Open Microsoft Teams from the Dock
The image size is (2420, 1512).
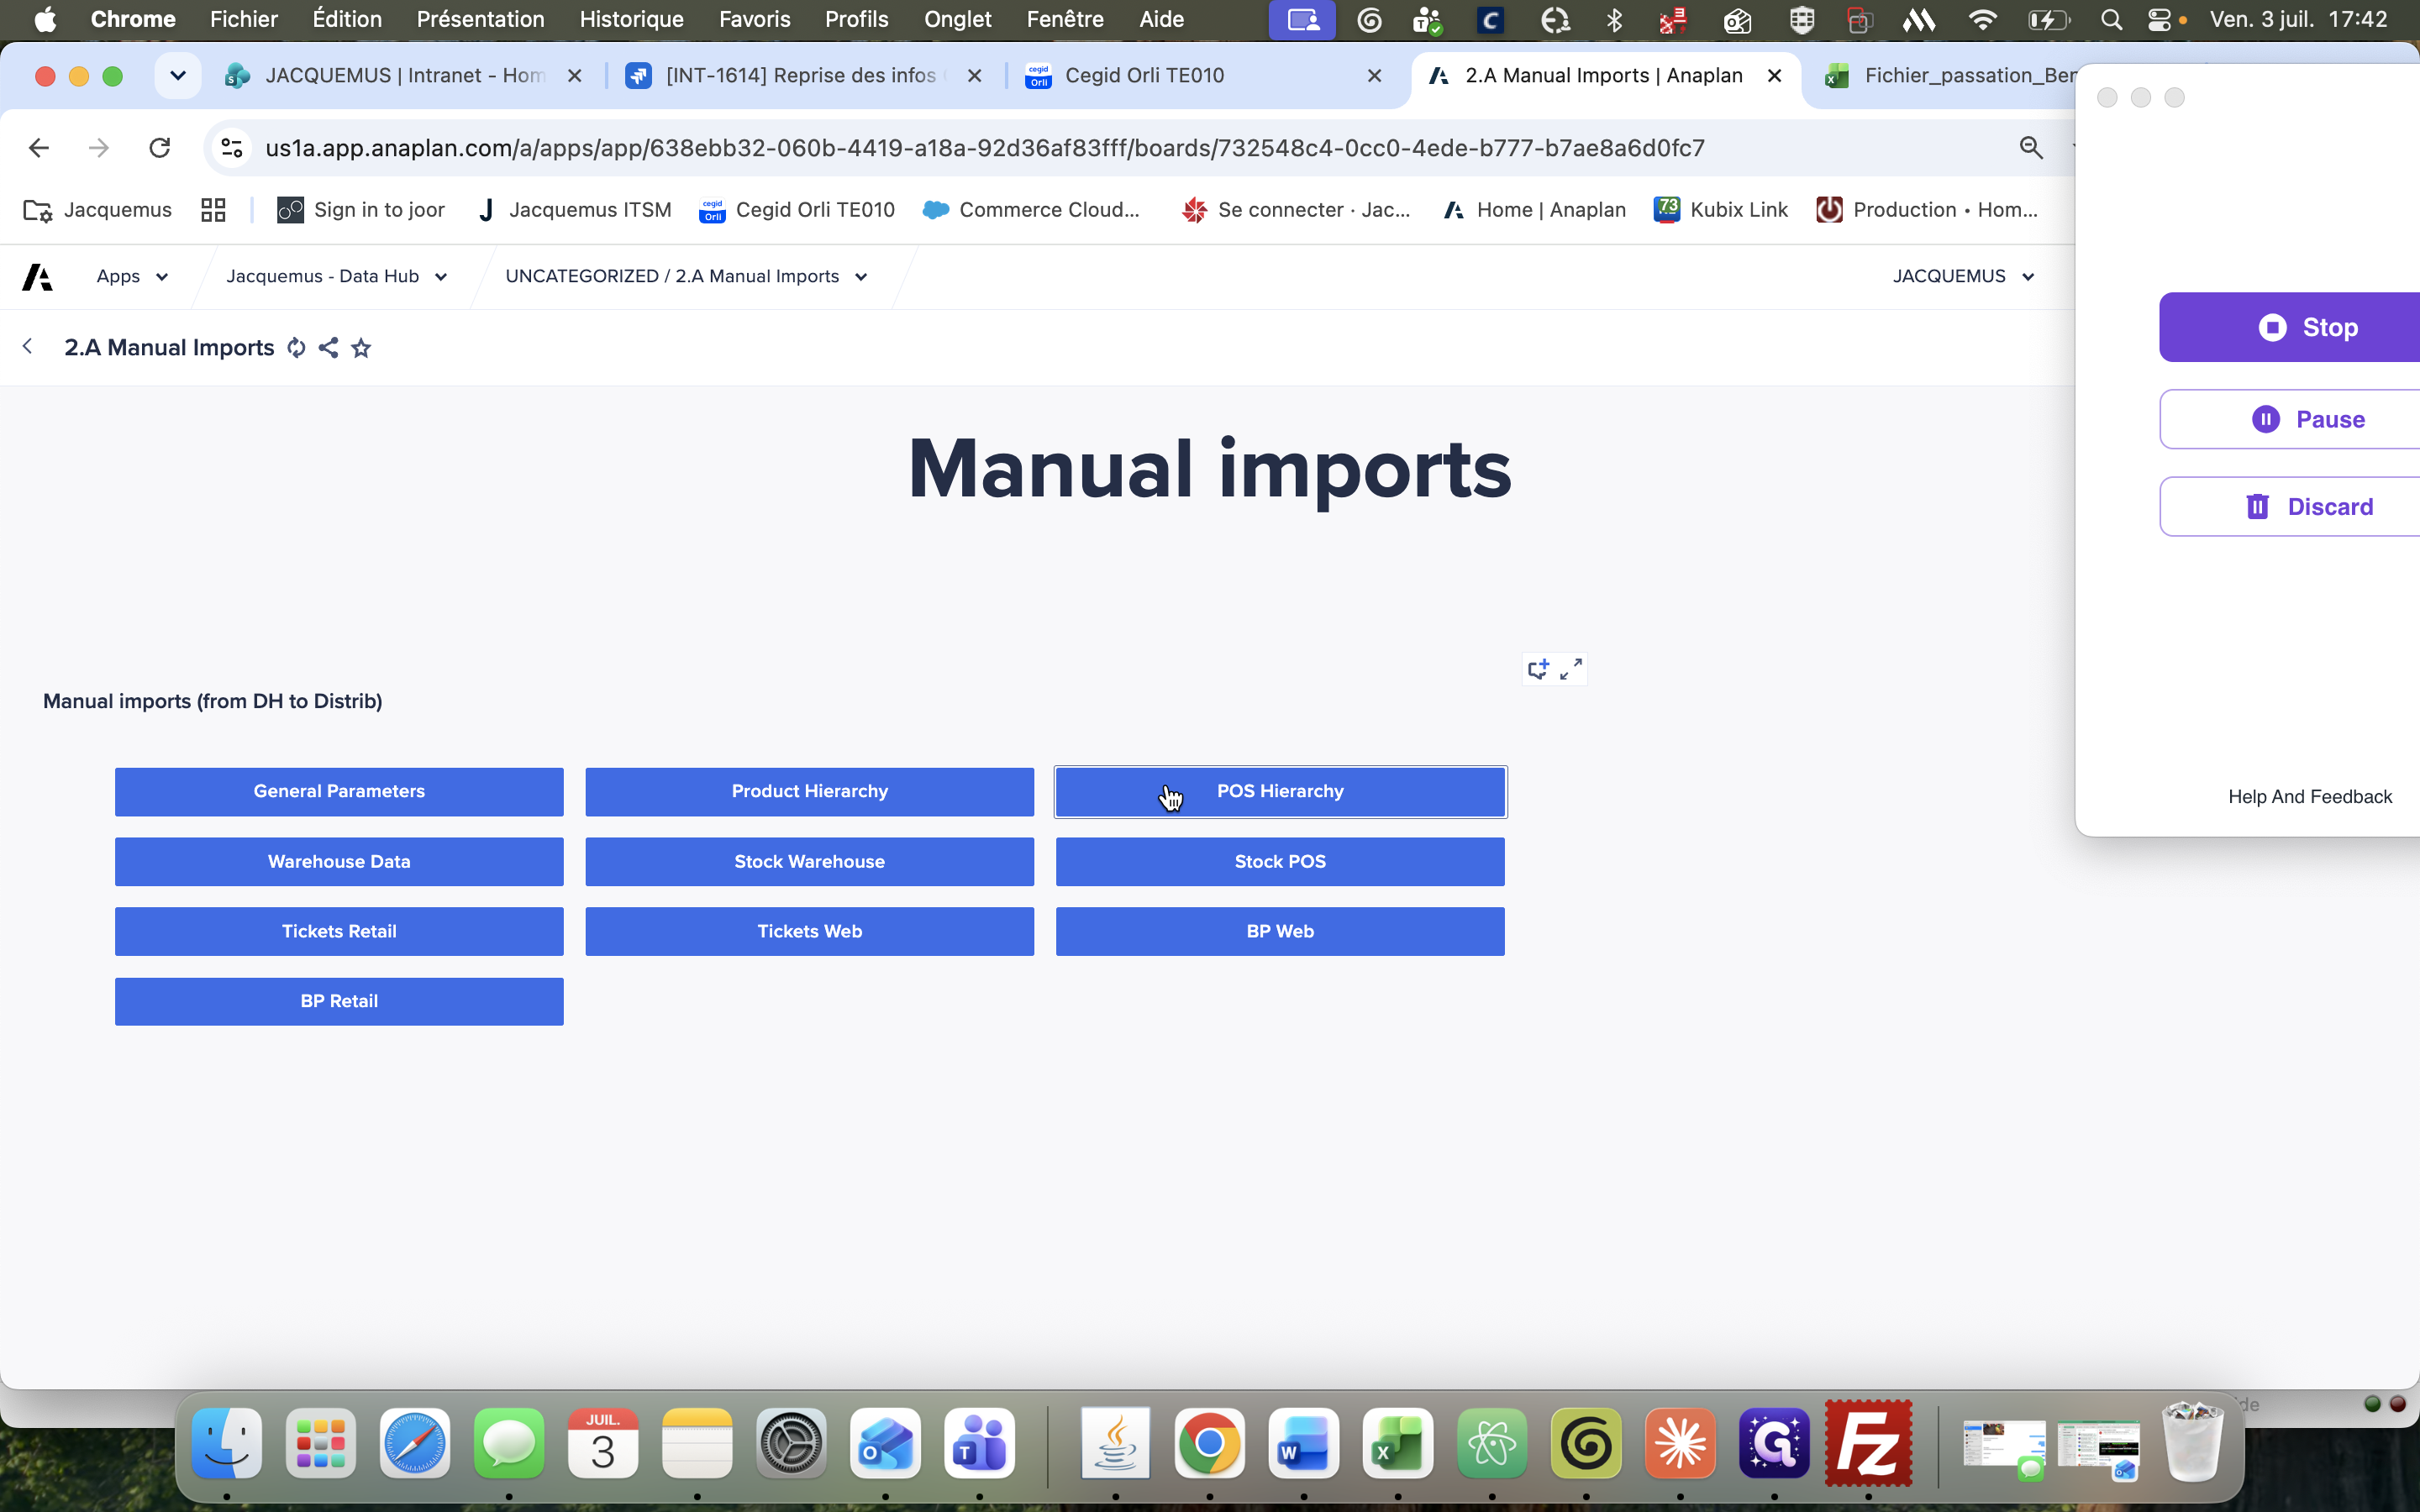point(979,1443)
